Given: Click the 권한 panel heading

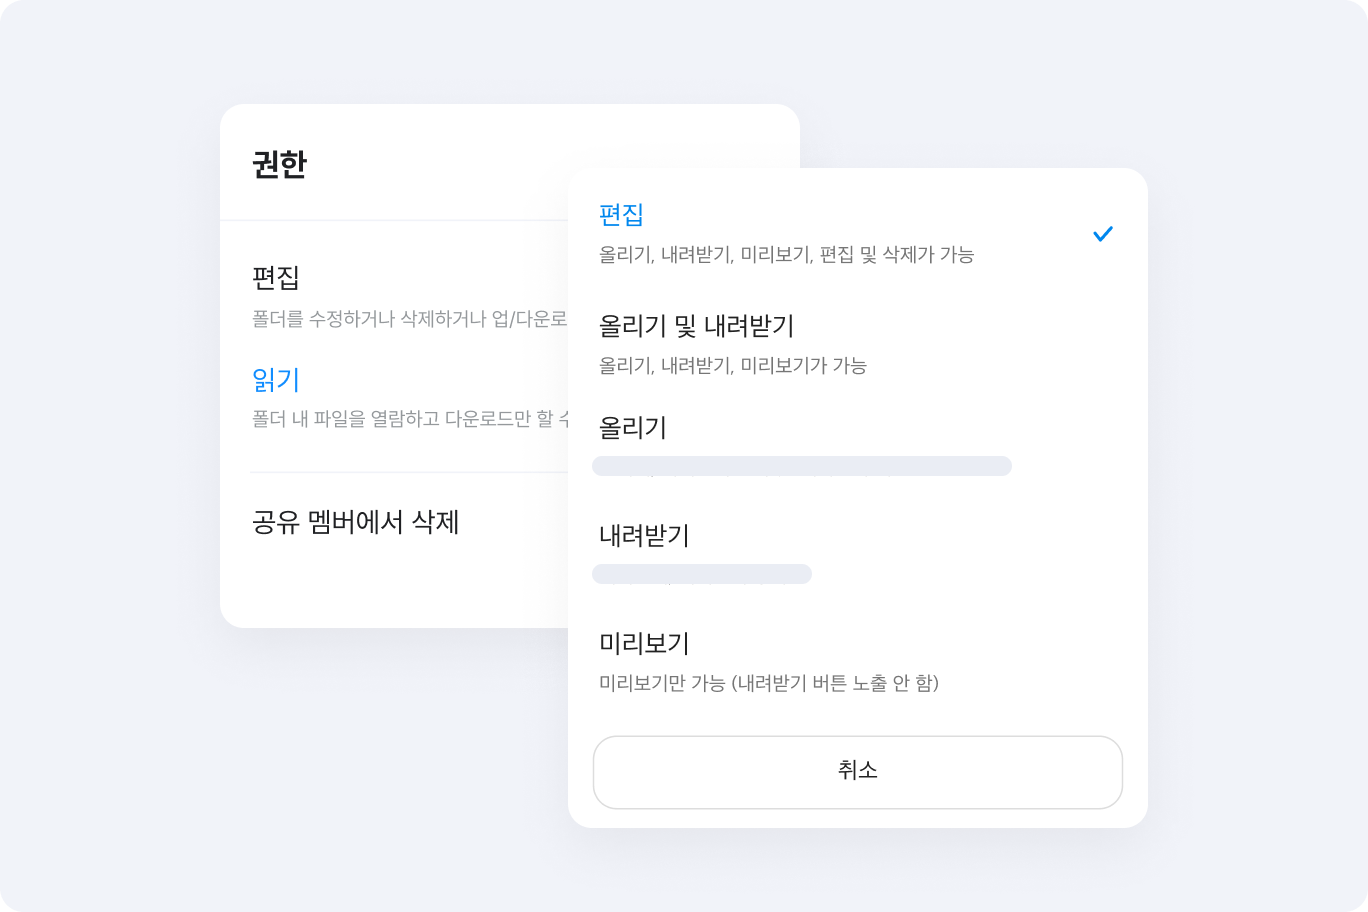Looking at the screenshot, I should [279, 165].
